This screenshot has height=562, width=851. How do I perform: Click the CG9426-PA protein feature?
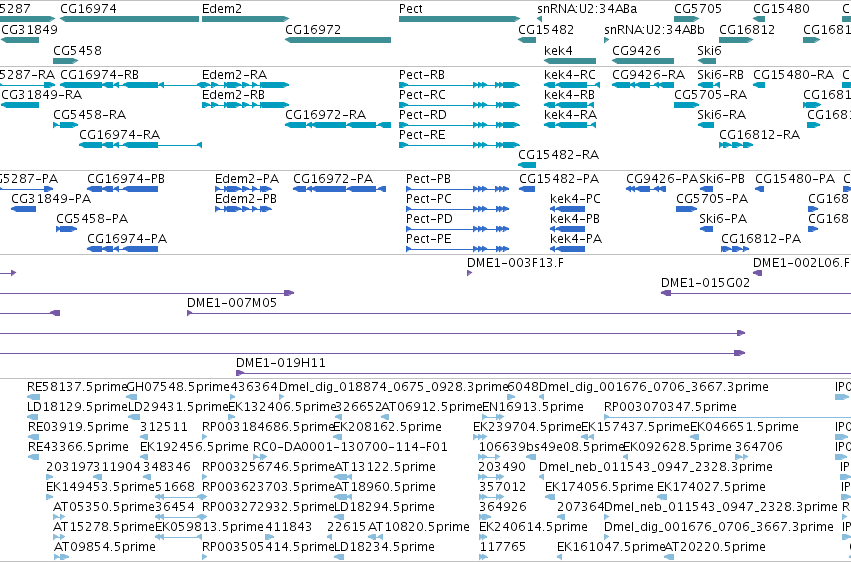click(646, 189)
